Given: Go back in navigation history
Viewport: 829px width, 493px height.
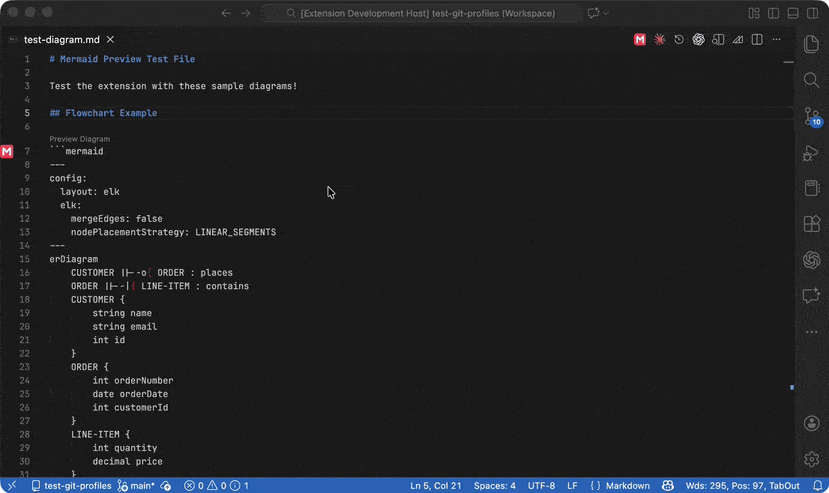Looking at the screenshot, I should coord(226,13).
